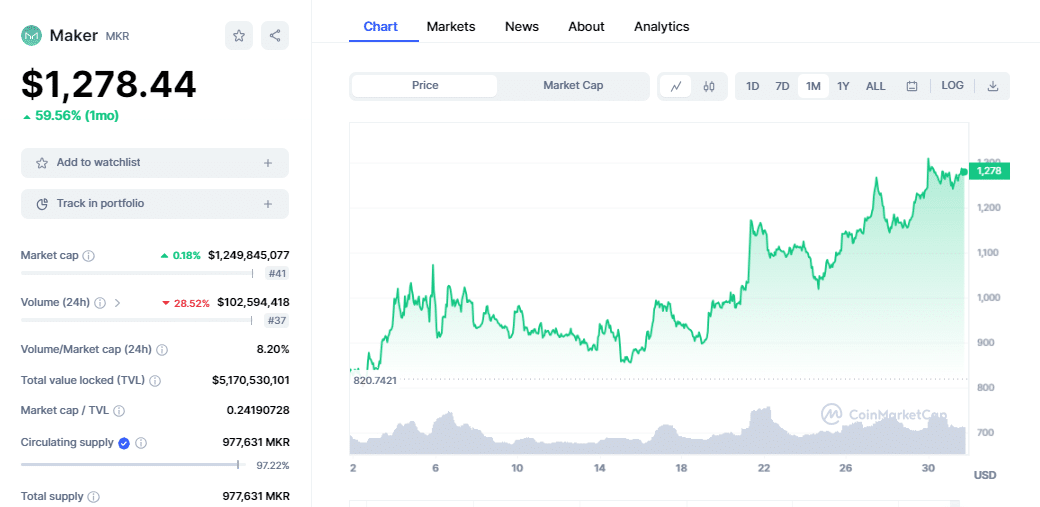This screenshot has width=1040, height=507.
Task: Click the Market cap progress bar
Action: click(137, 273)
